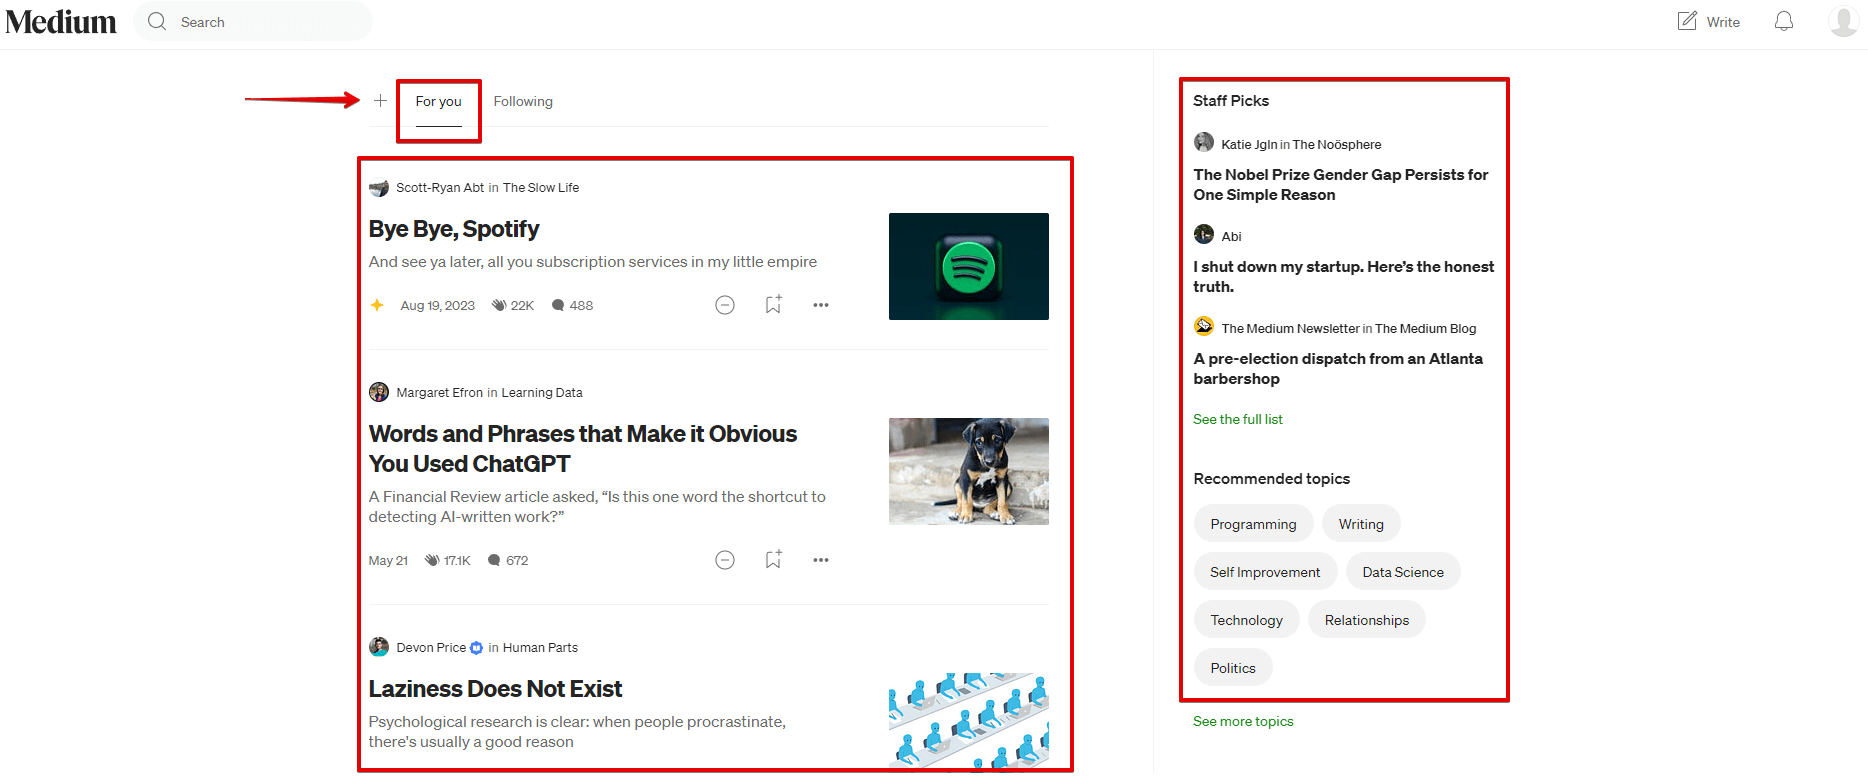Select the Data Science topic chip
Screen dimensions: 1868x776
click(x=1403, y=572)
